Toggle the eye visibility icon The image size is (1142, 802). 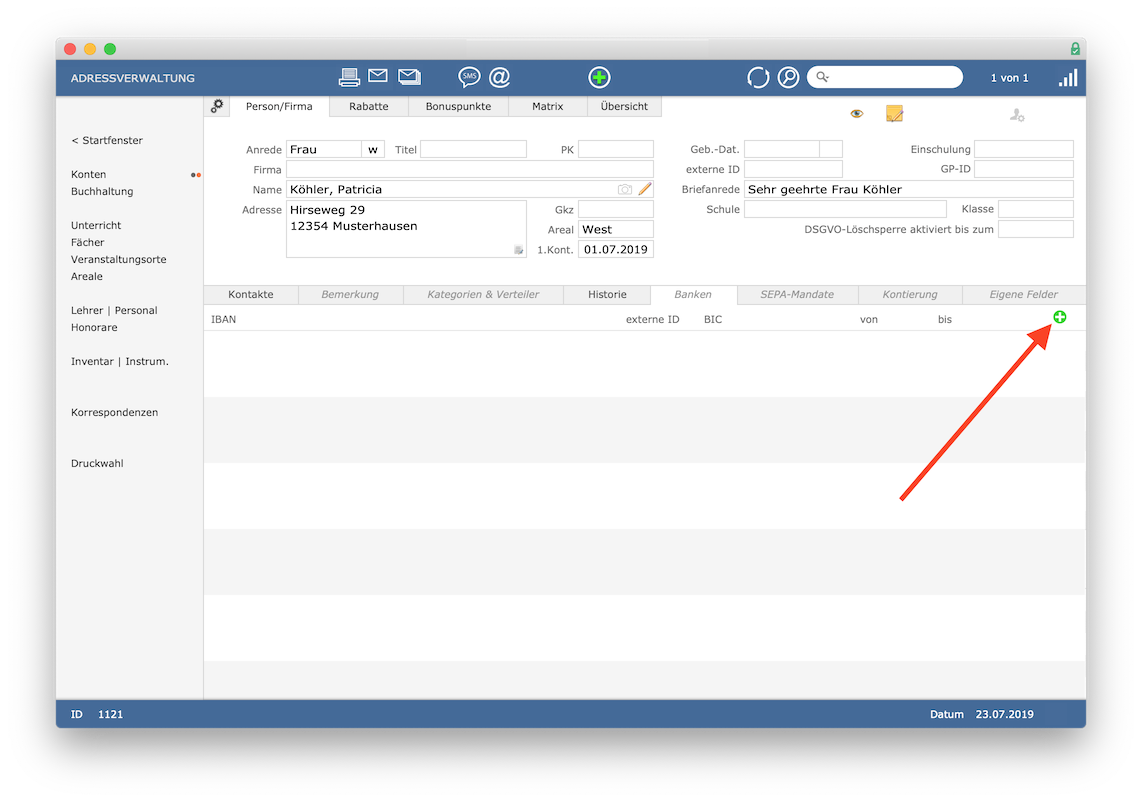[856, 114]
